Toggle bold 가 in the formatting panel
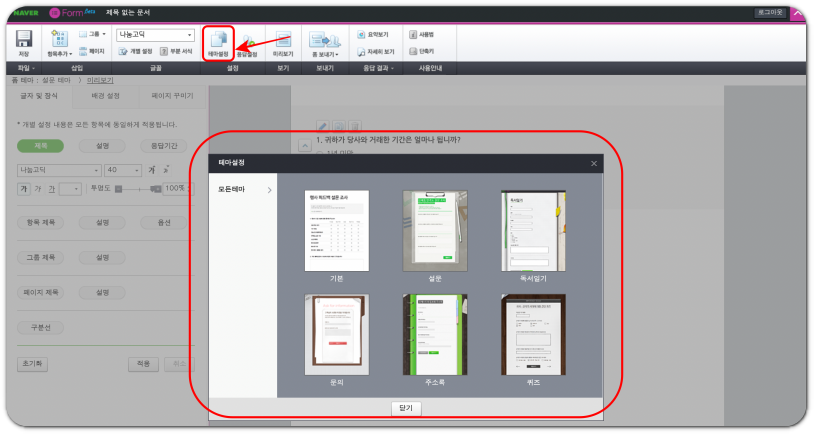This screenshot has width=814, height=434. [x=23, y=189]
